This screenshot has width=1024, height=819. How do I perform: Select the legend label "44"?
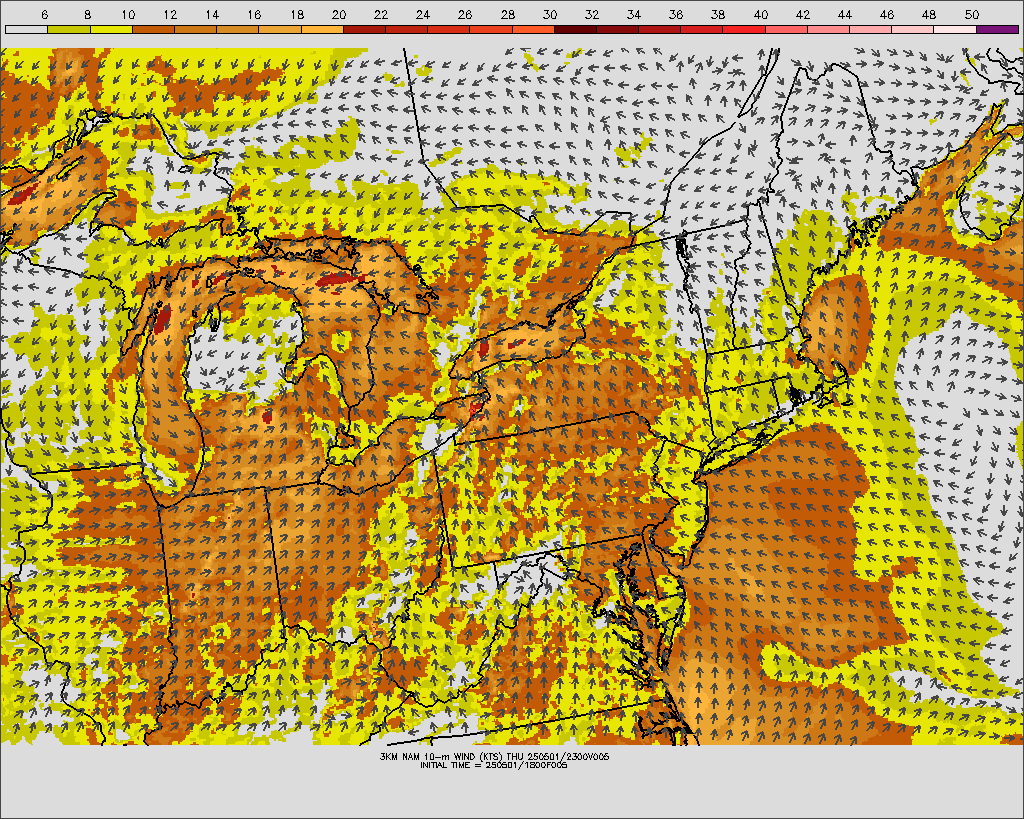tap(844, 14)
